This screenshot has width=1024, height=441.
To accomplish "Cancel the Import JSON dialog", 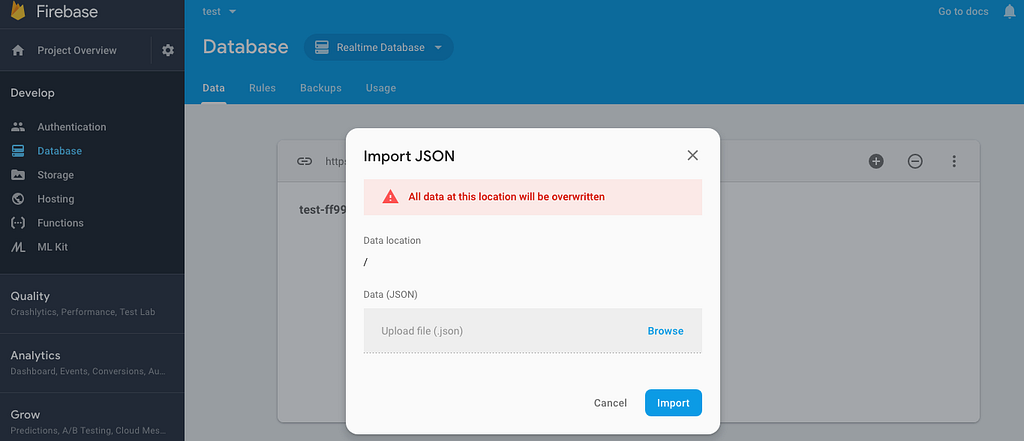I will 610,403.
